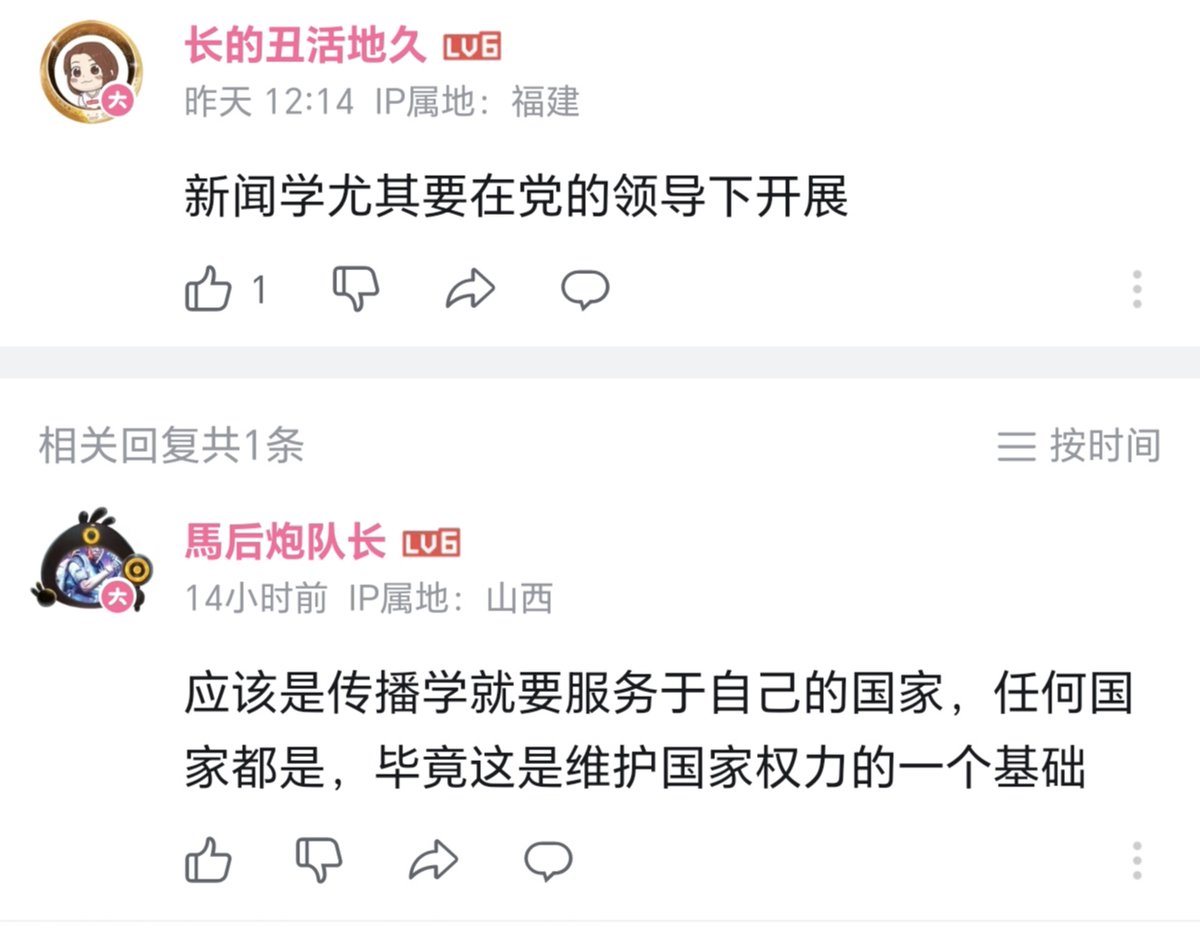Share the first comment about 新闻学
Image resolution: width=1200 pixels, height=931 pixels.
(470, 290)
